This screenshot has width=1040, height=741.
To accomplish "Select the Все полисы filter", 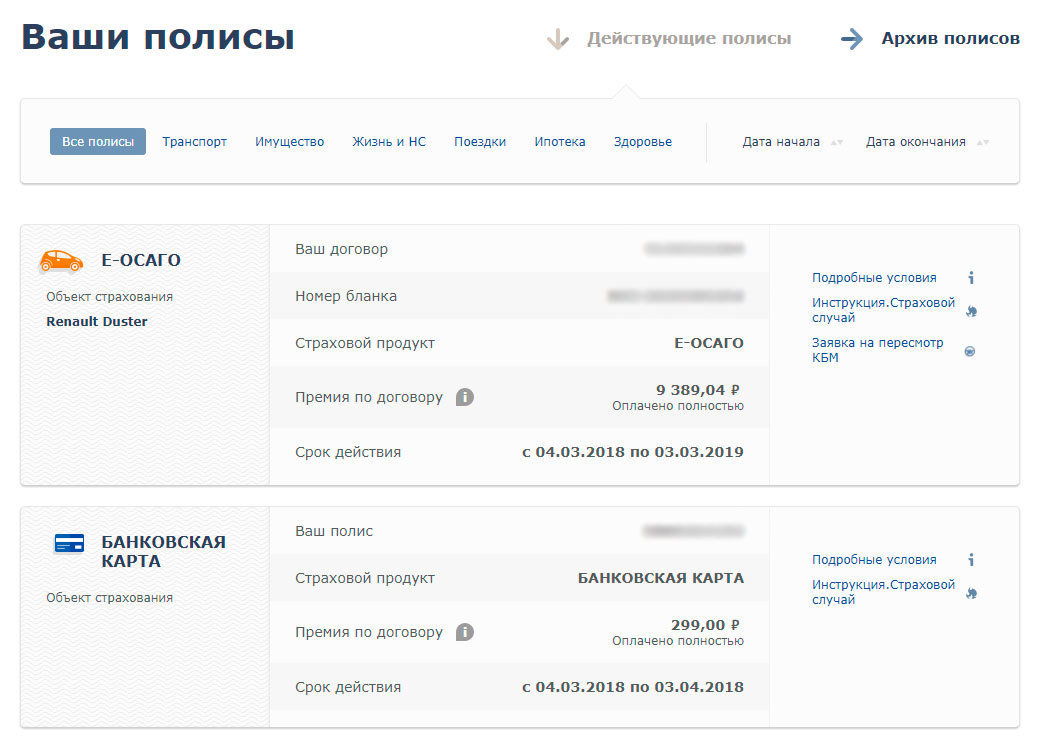I will (x=98, y=141).
